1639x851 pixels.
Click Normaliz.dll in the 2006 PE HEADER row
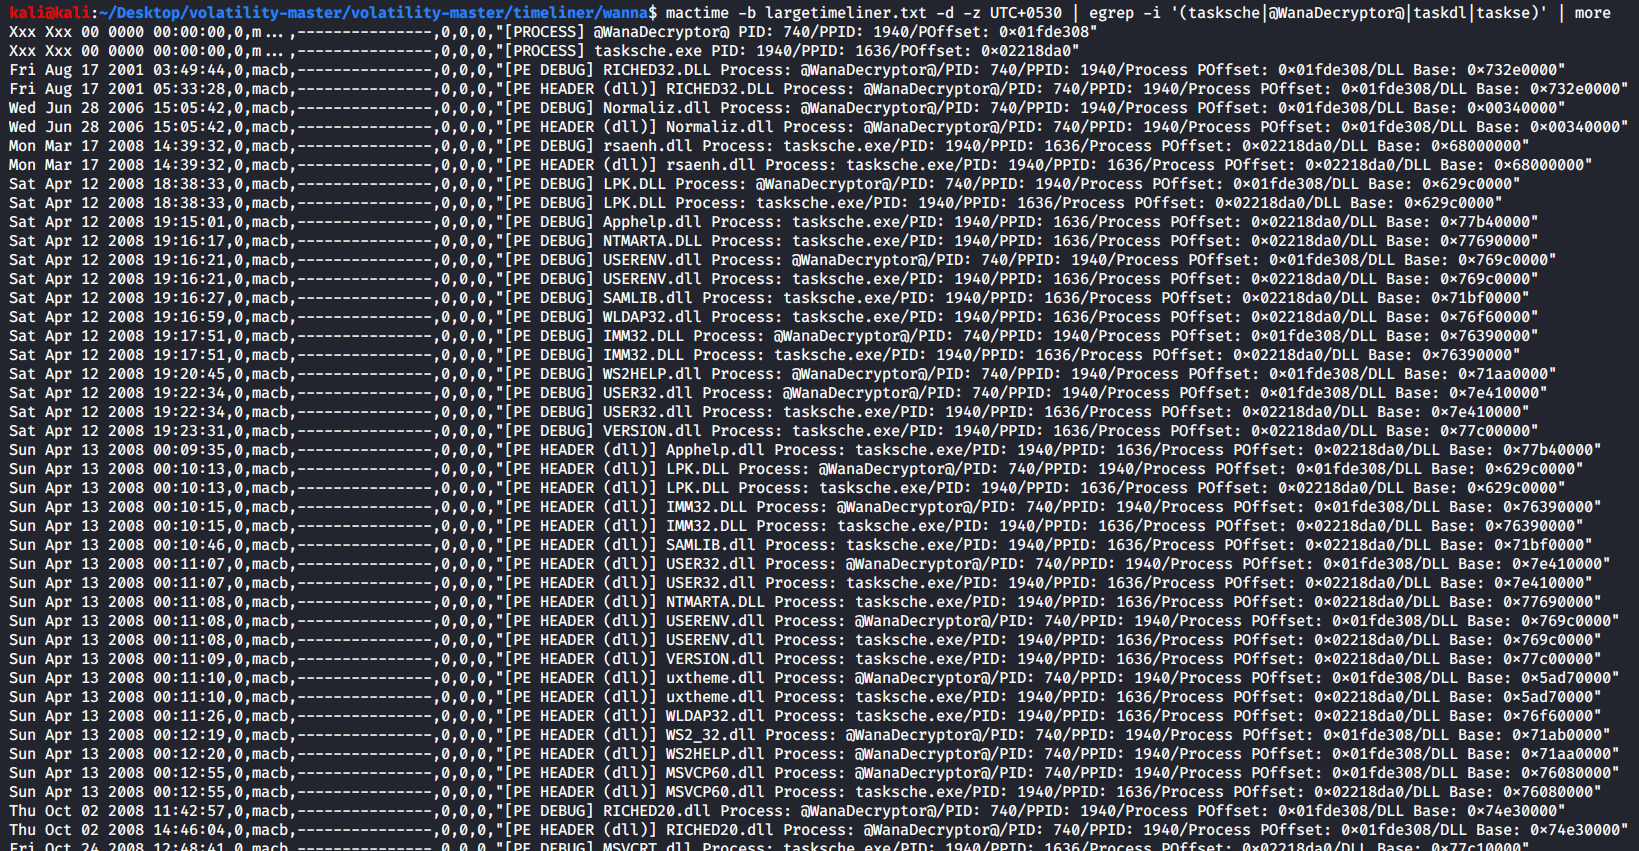point(720,126)
